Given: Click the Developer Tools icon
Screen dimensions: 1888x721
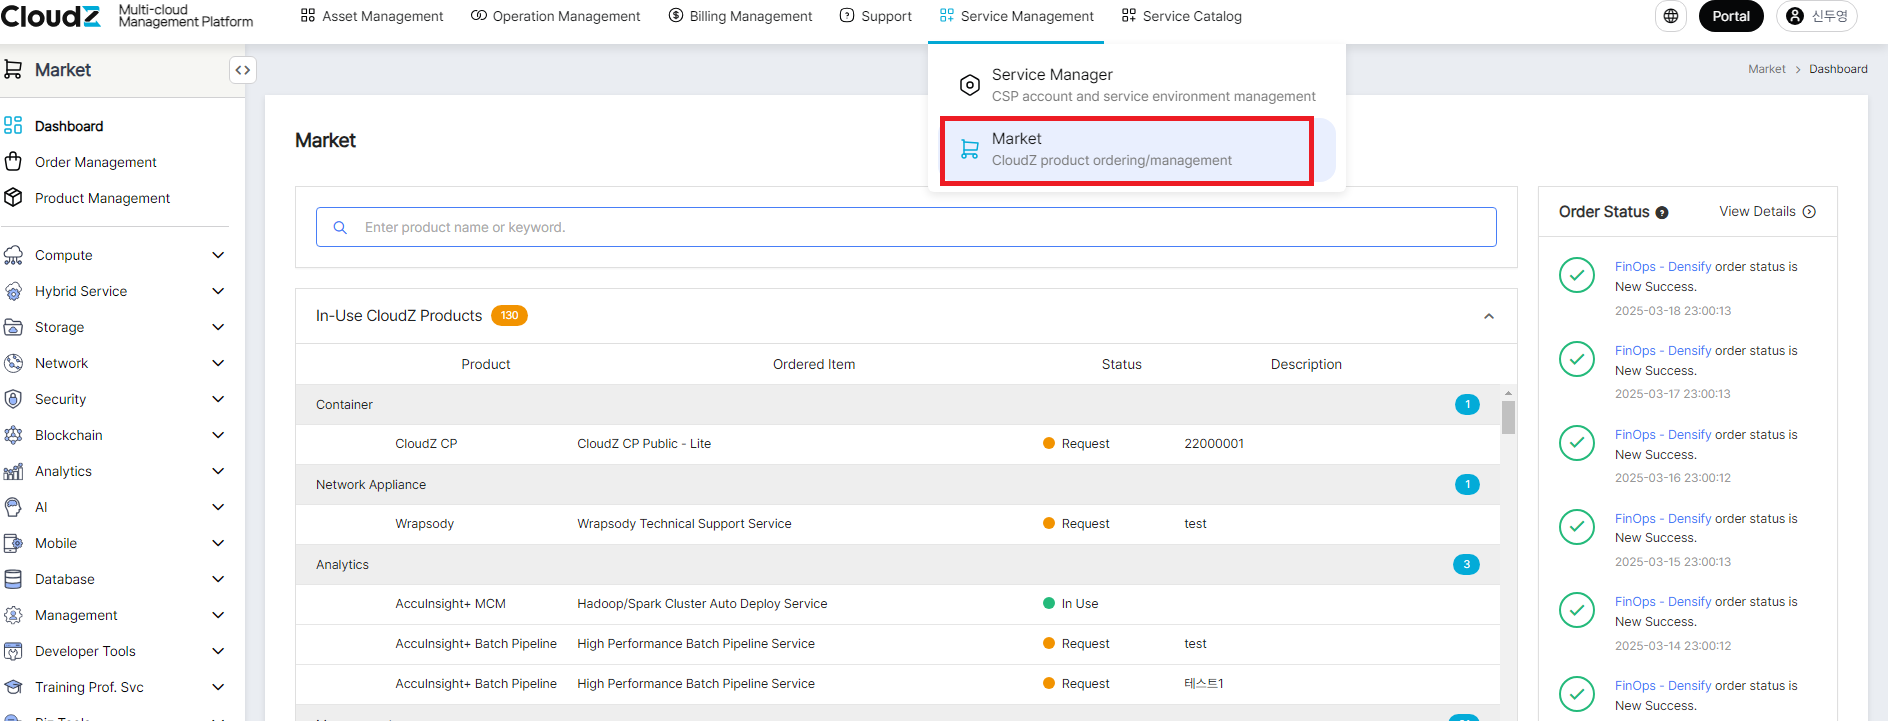Looking at the screenshot, I should pyautogui.click(x=13, y=651).
